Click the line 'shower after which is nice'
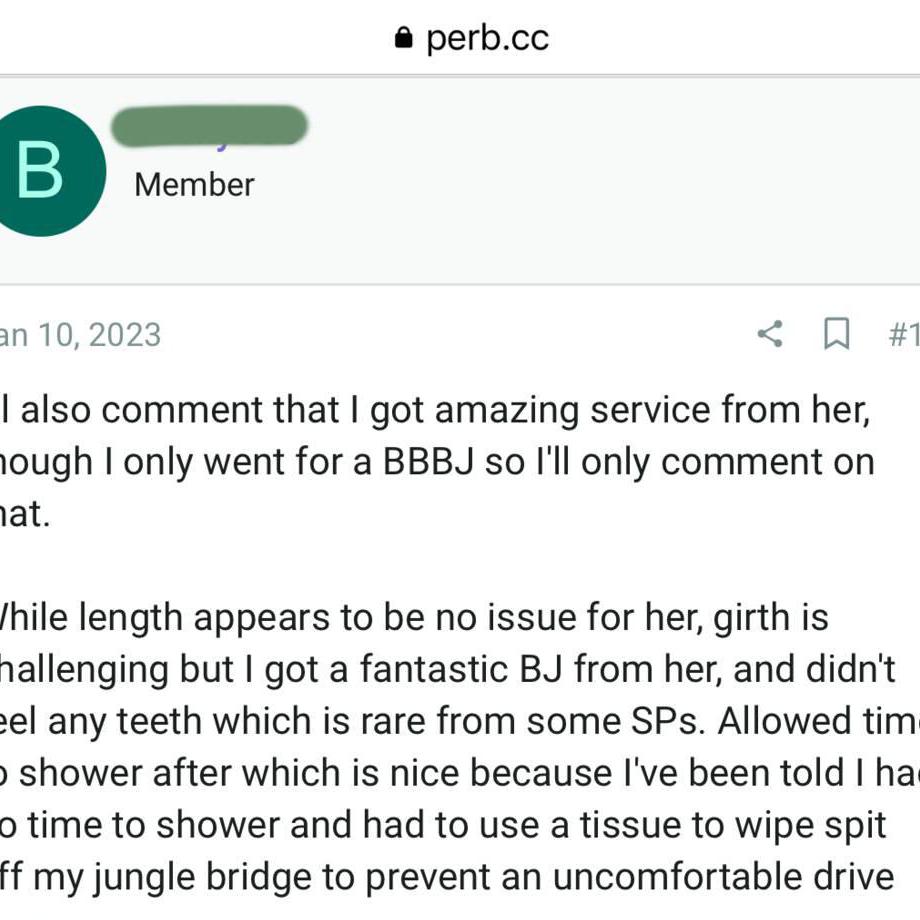This screenshot has height=920, width=920. click(x=460, y=773)
